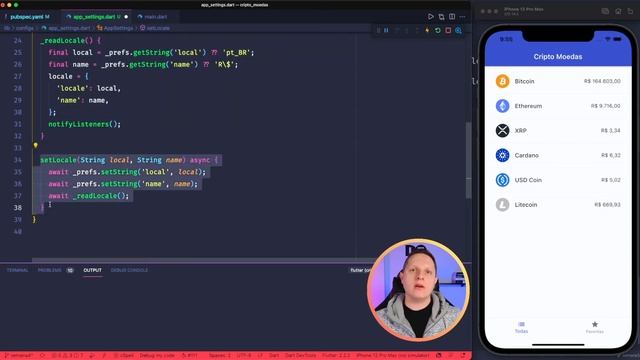Open the editor more actions ellipsis menu
The width and height of the screenshot is (640, 360).
462,17
